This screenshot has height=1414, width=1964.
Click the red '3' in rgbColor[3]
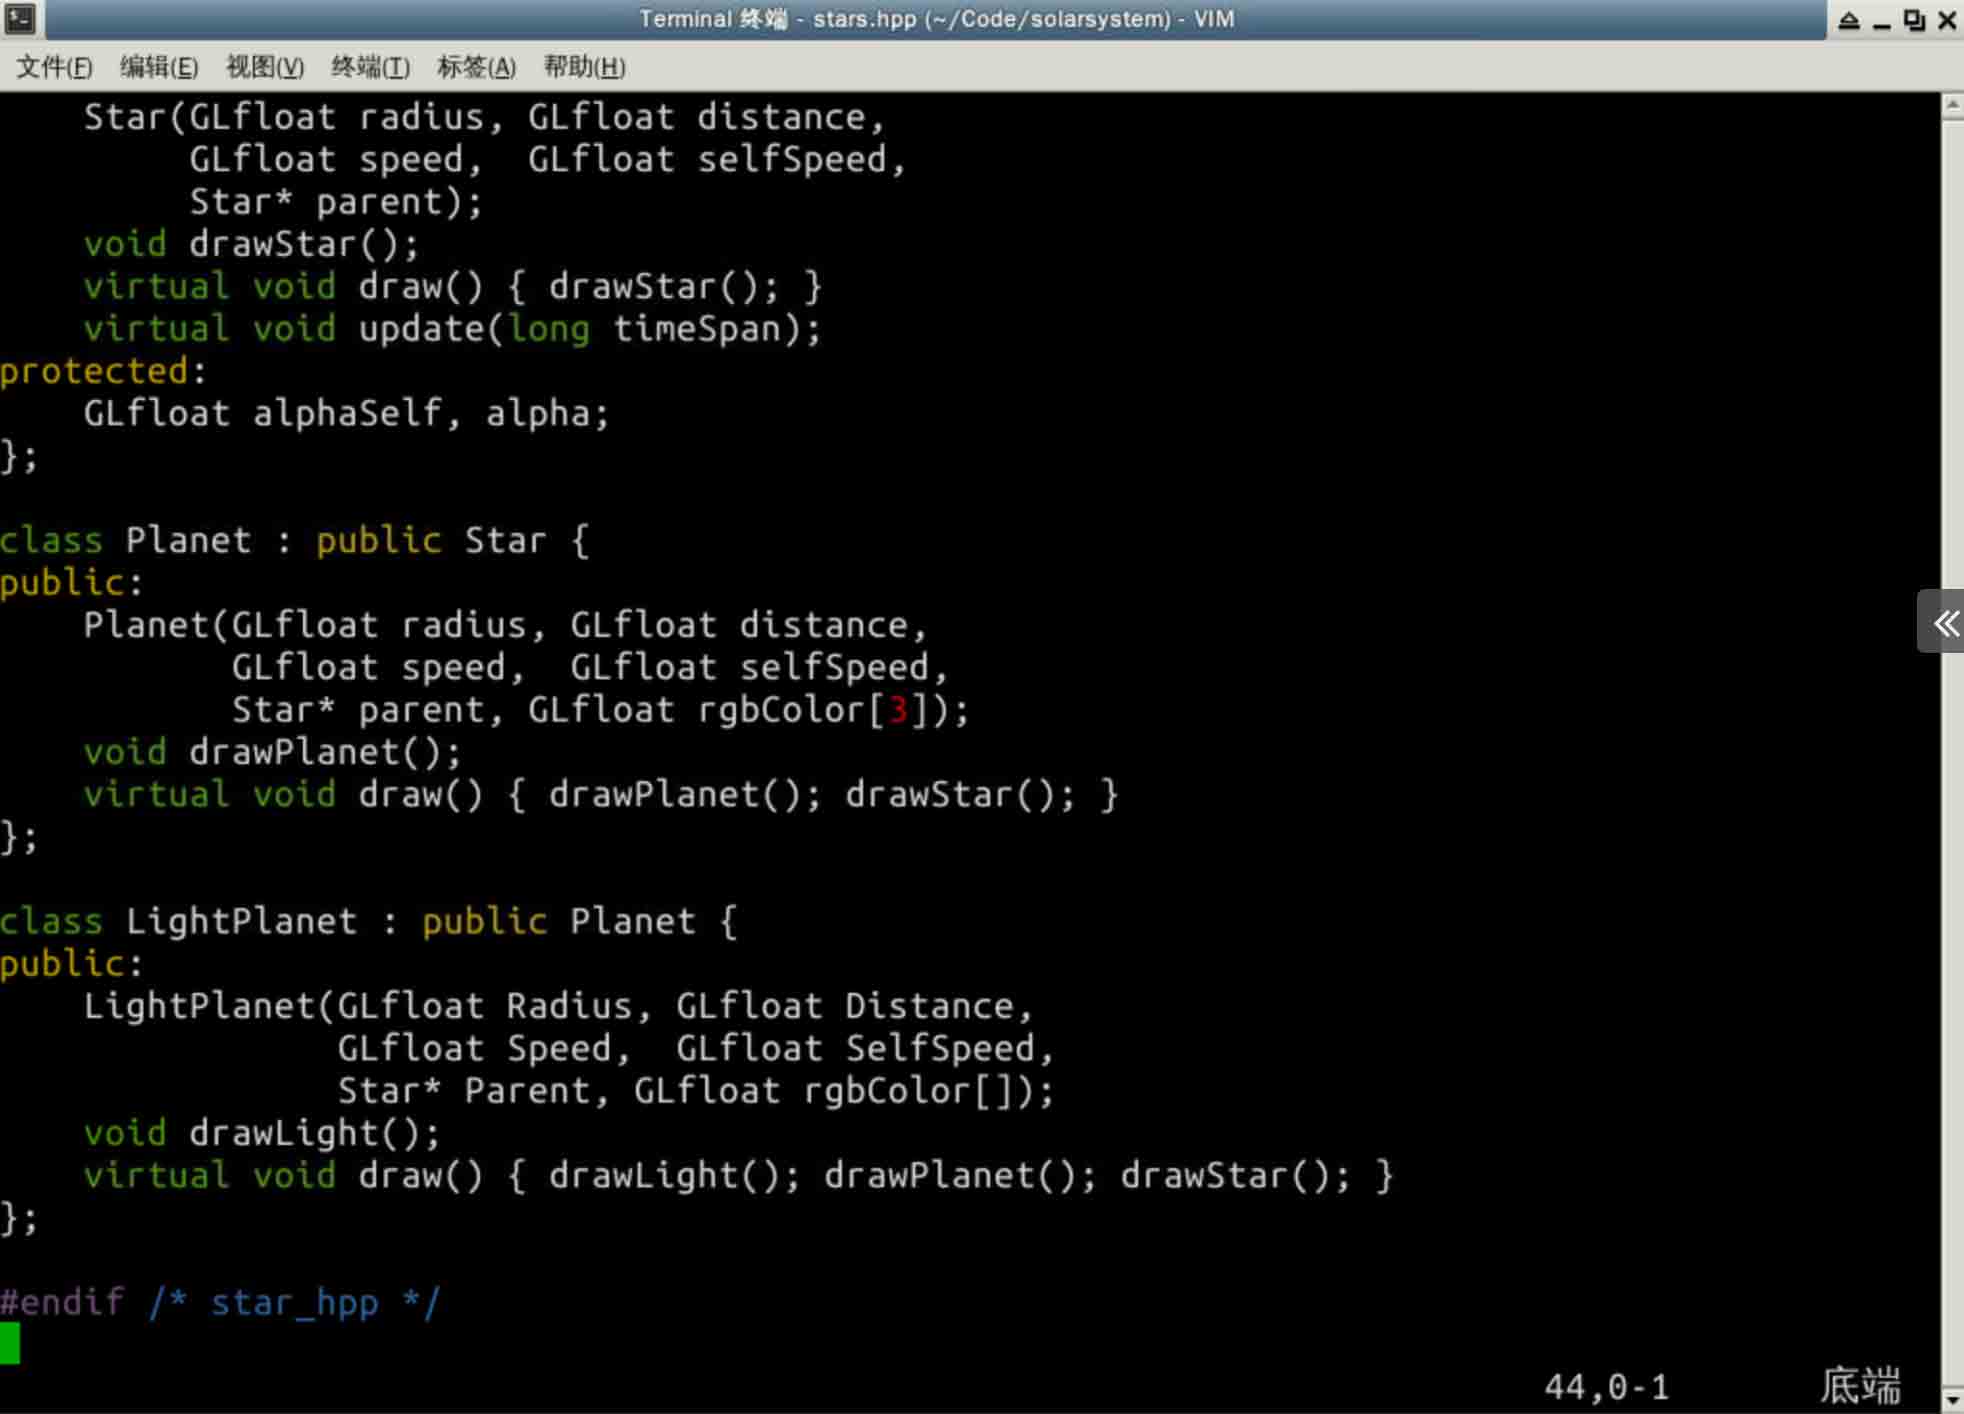pos(897,710)
